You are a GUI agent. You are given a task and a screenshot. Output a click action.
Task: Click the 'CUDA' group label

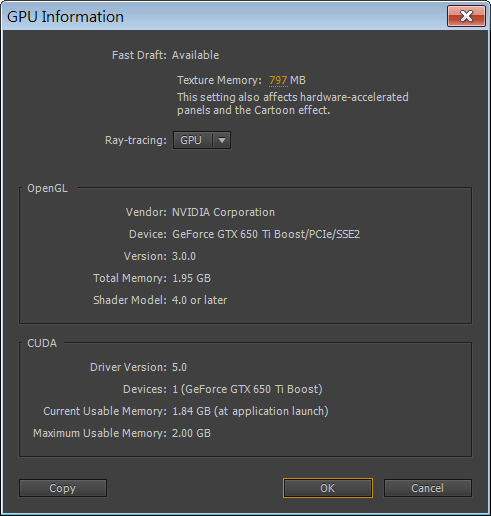(42, 343)
